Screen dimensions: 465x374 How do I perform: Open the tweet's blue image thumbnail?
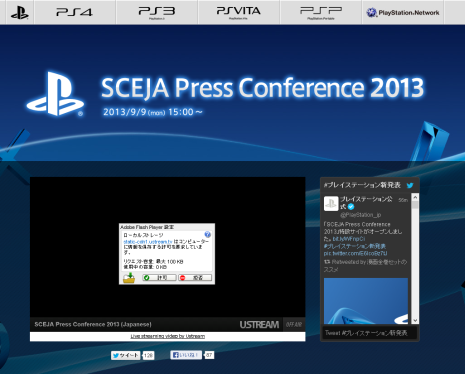pos(366,301)
